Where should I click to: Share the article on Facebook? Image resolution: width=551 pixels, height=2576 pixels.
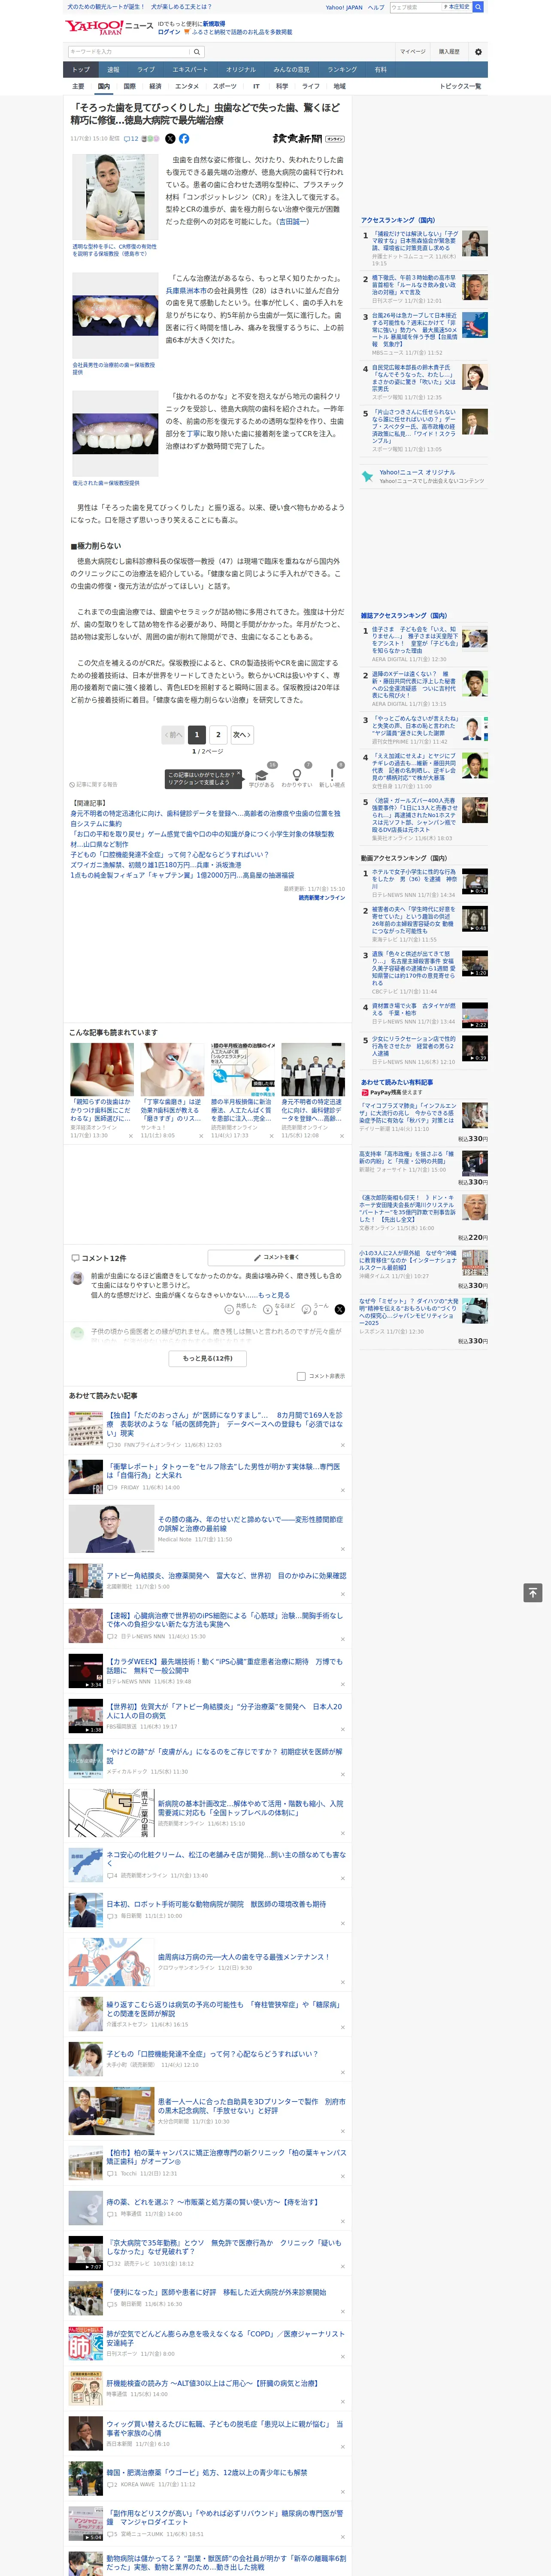(184, 139)
